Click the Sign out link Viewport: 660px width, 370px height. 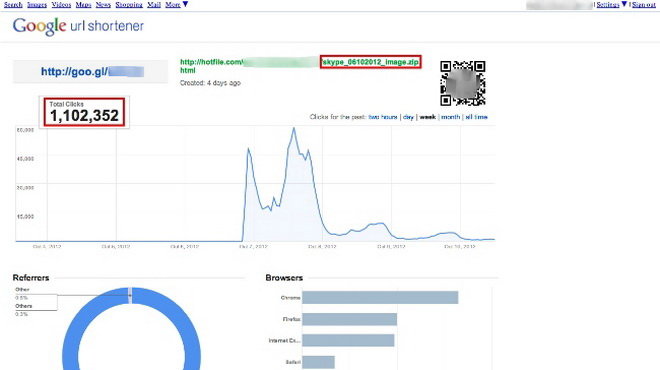pos(644,5)
